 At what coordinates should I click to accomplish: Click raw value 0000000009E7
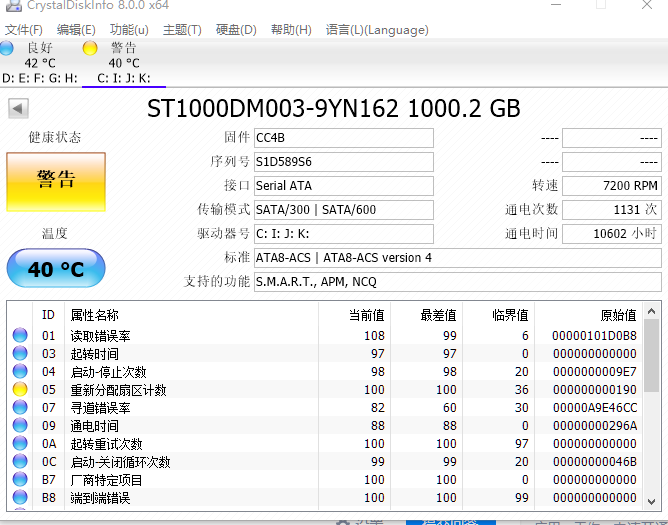tap(595, 372)
